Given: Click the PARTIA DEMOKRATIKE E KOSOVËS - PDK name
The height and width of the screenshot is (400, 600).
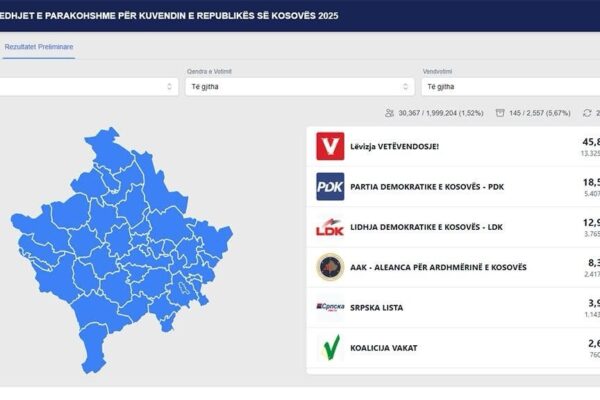Looking at the screenshot, I should pyautogui.click(x=428, y=187).
